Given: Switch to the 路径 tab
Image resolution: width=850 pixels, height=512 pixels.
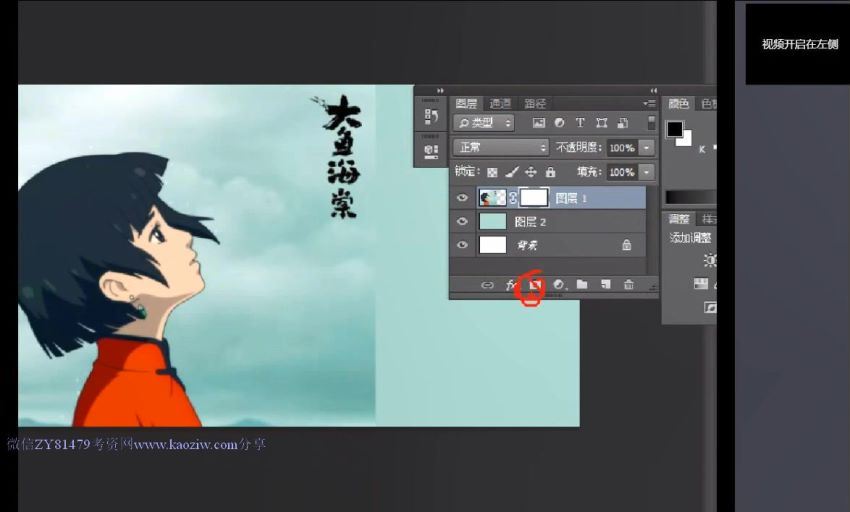Looking at the screenshot, I should pyautogui.click(x=535, y=104).
